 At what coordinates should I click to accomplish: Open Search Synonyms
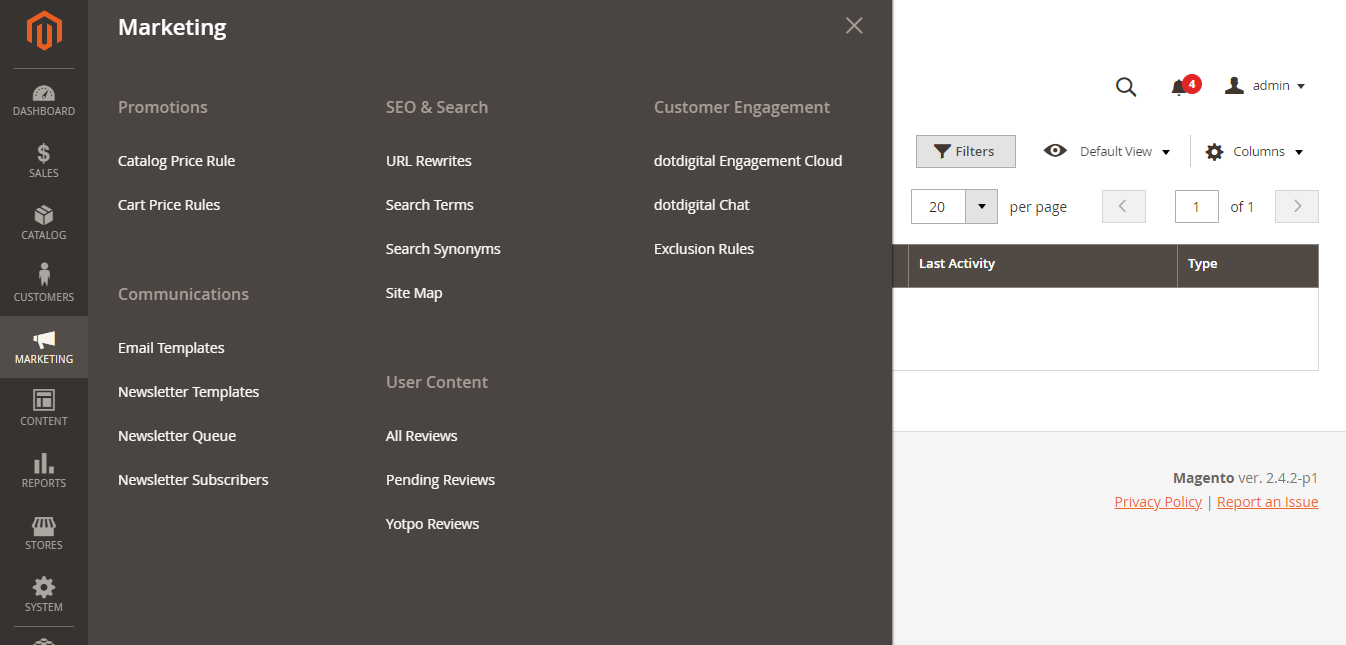pyautogui.click(x=443, y=249)
